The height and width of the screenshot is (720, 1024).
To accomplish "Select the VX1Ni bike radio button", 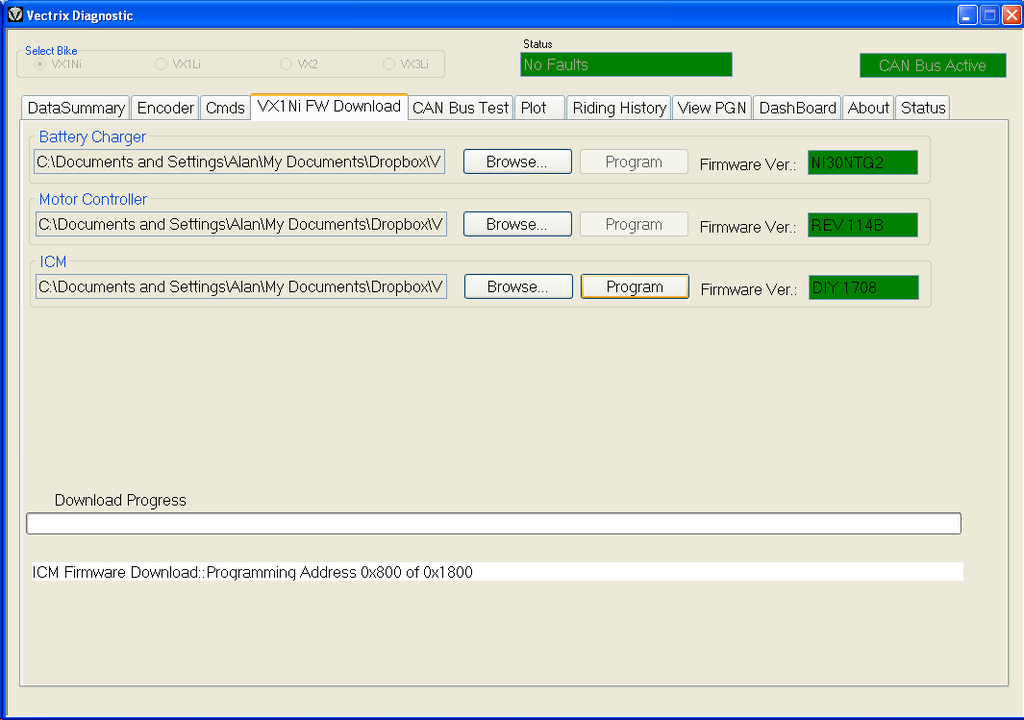I will coord(40,64).
